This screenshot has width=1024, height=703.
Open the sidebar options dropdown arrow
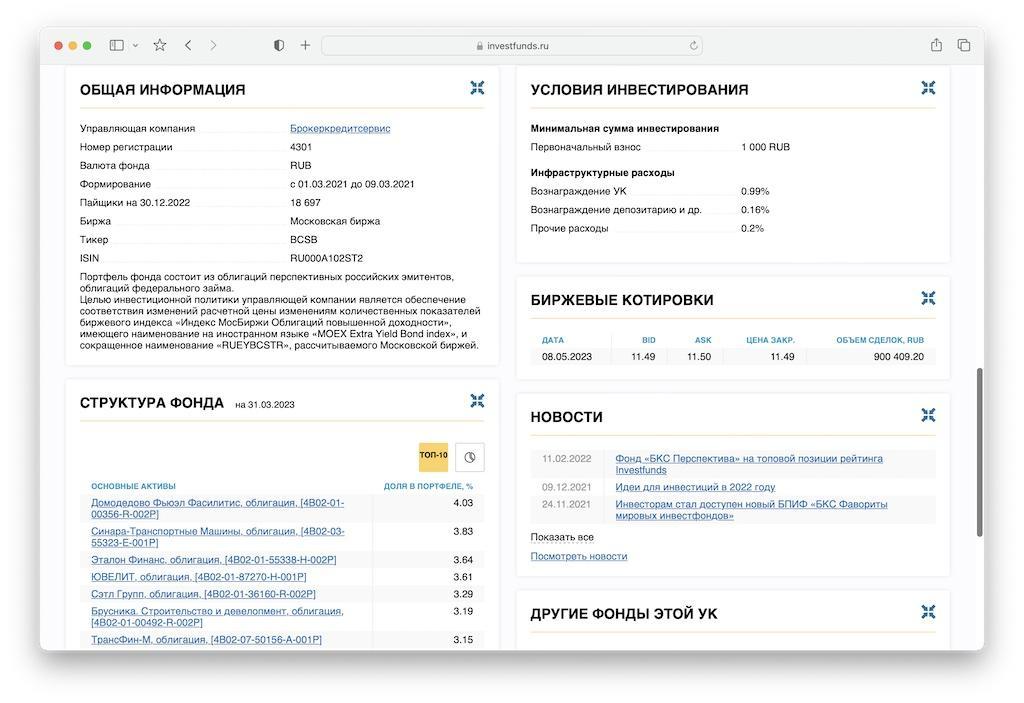(136, 46)
